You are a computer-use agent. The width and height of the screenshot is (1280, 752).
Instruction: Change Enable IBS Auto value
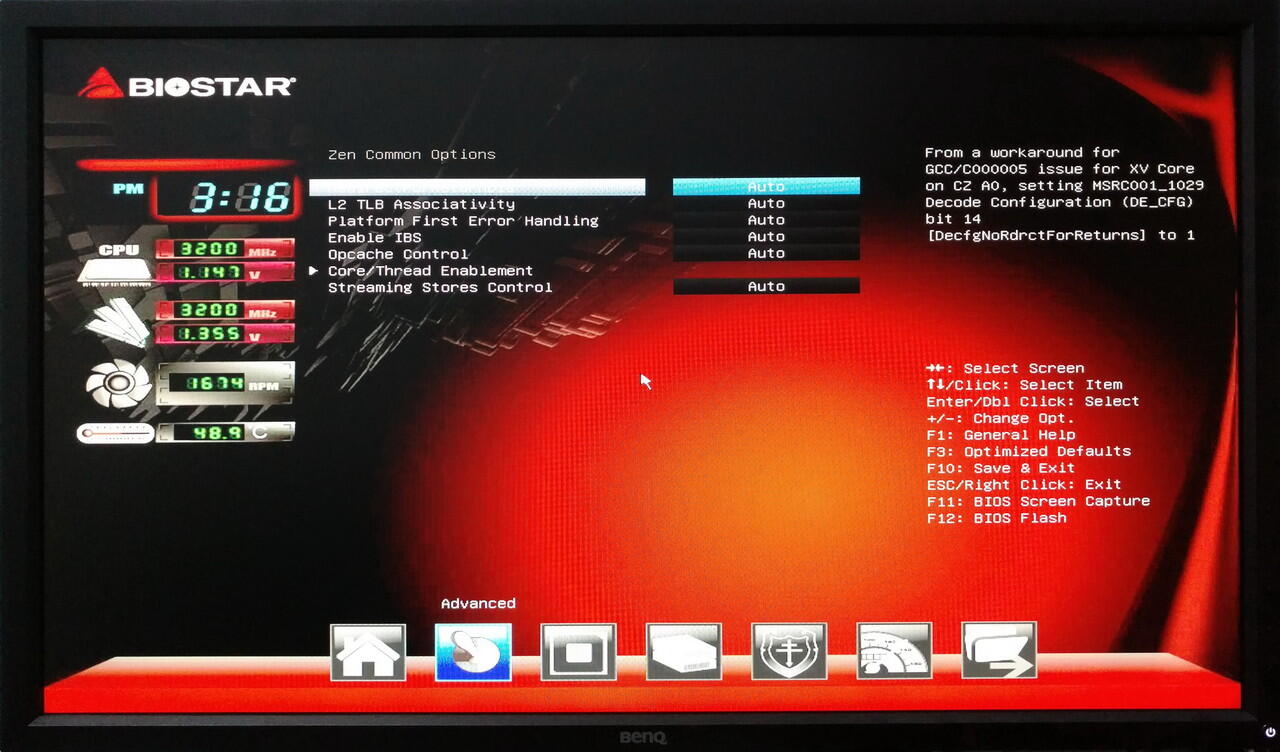766,237
